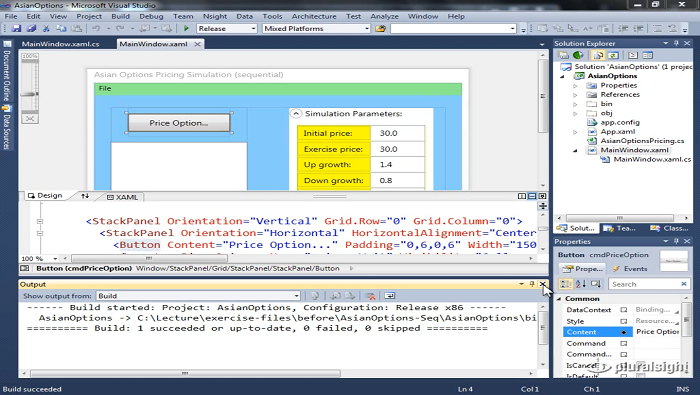This screenshot has height=395, width=700.
Task: Switch to the MainWindow.xaml.cs tab
Action: pos(61,44)
